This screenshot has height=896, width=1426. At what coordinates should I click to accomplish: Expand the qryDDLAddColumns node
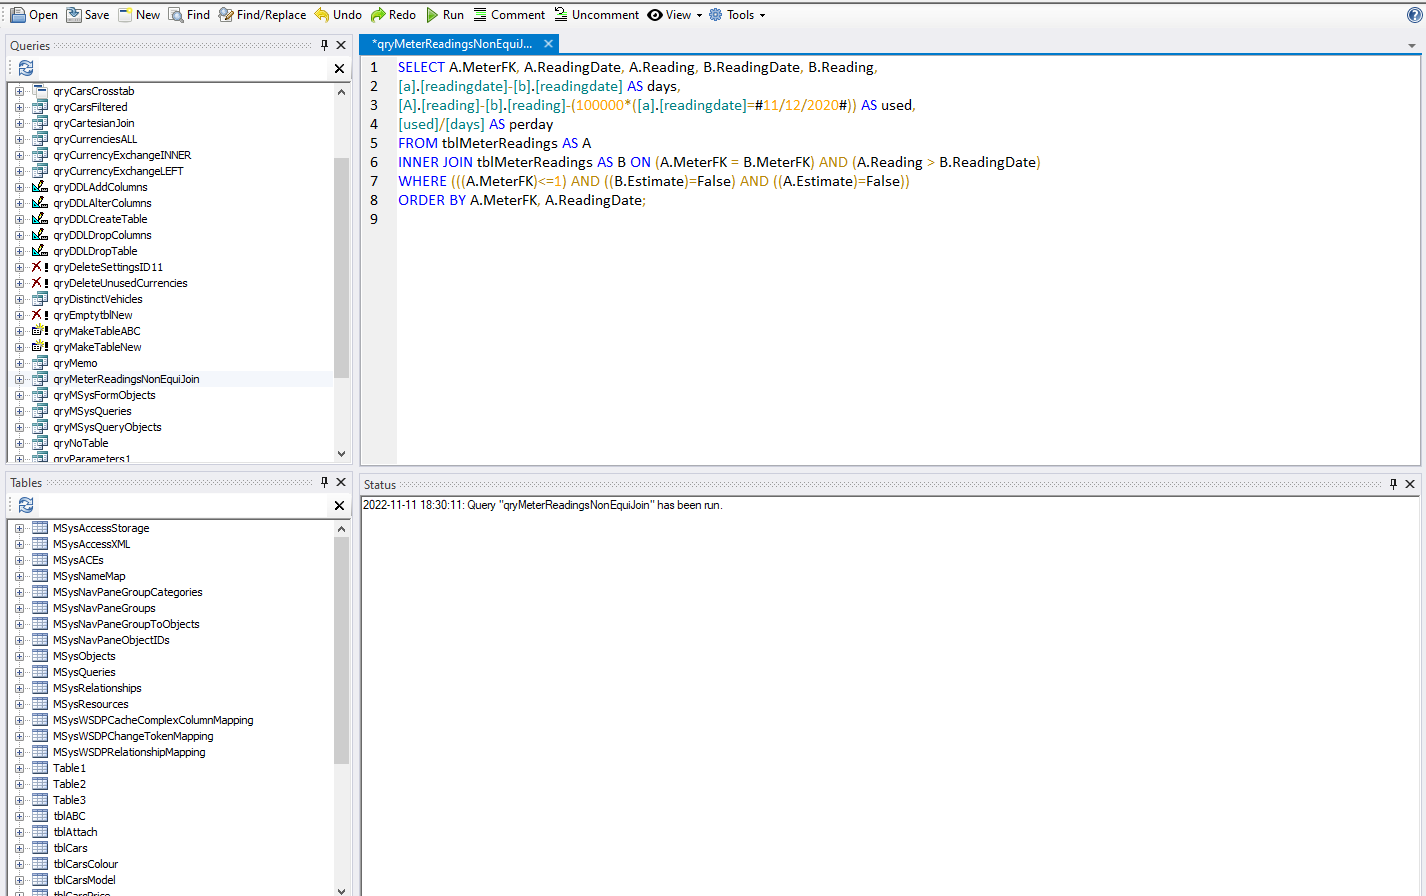click(x=19, y=187)
